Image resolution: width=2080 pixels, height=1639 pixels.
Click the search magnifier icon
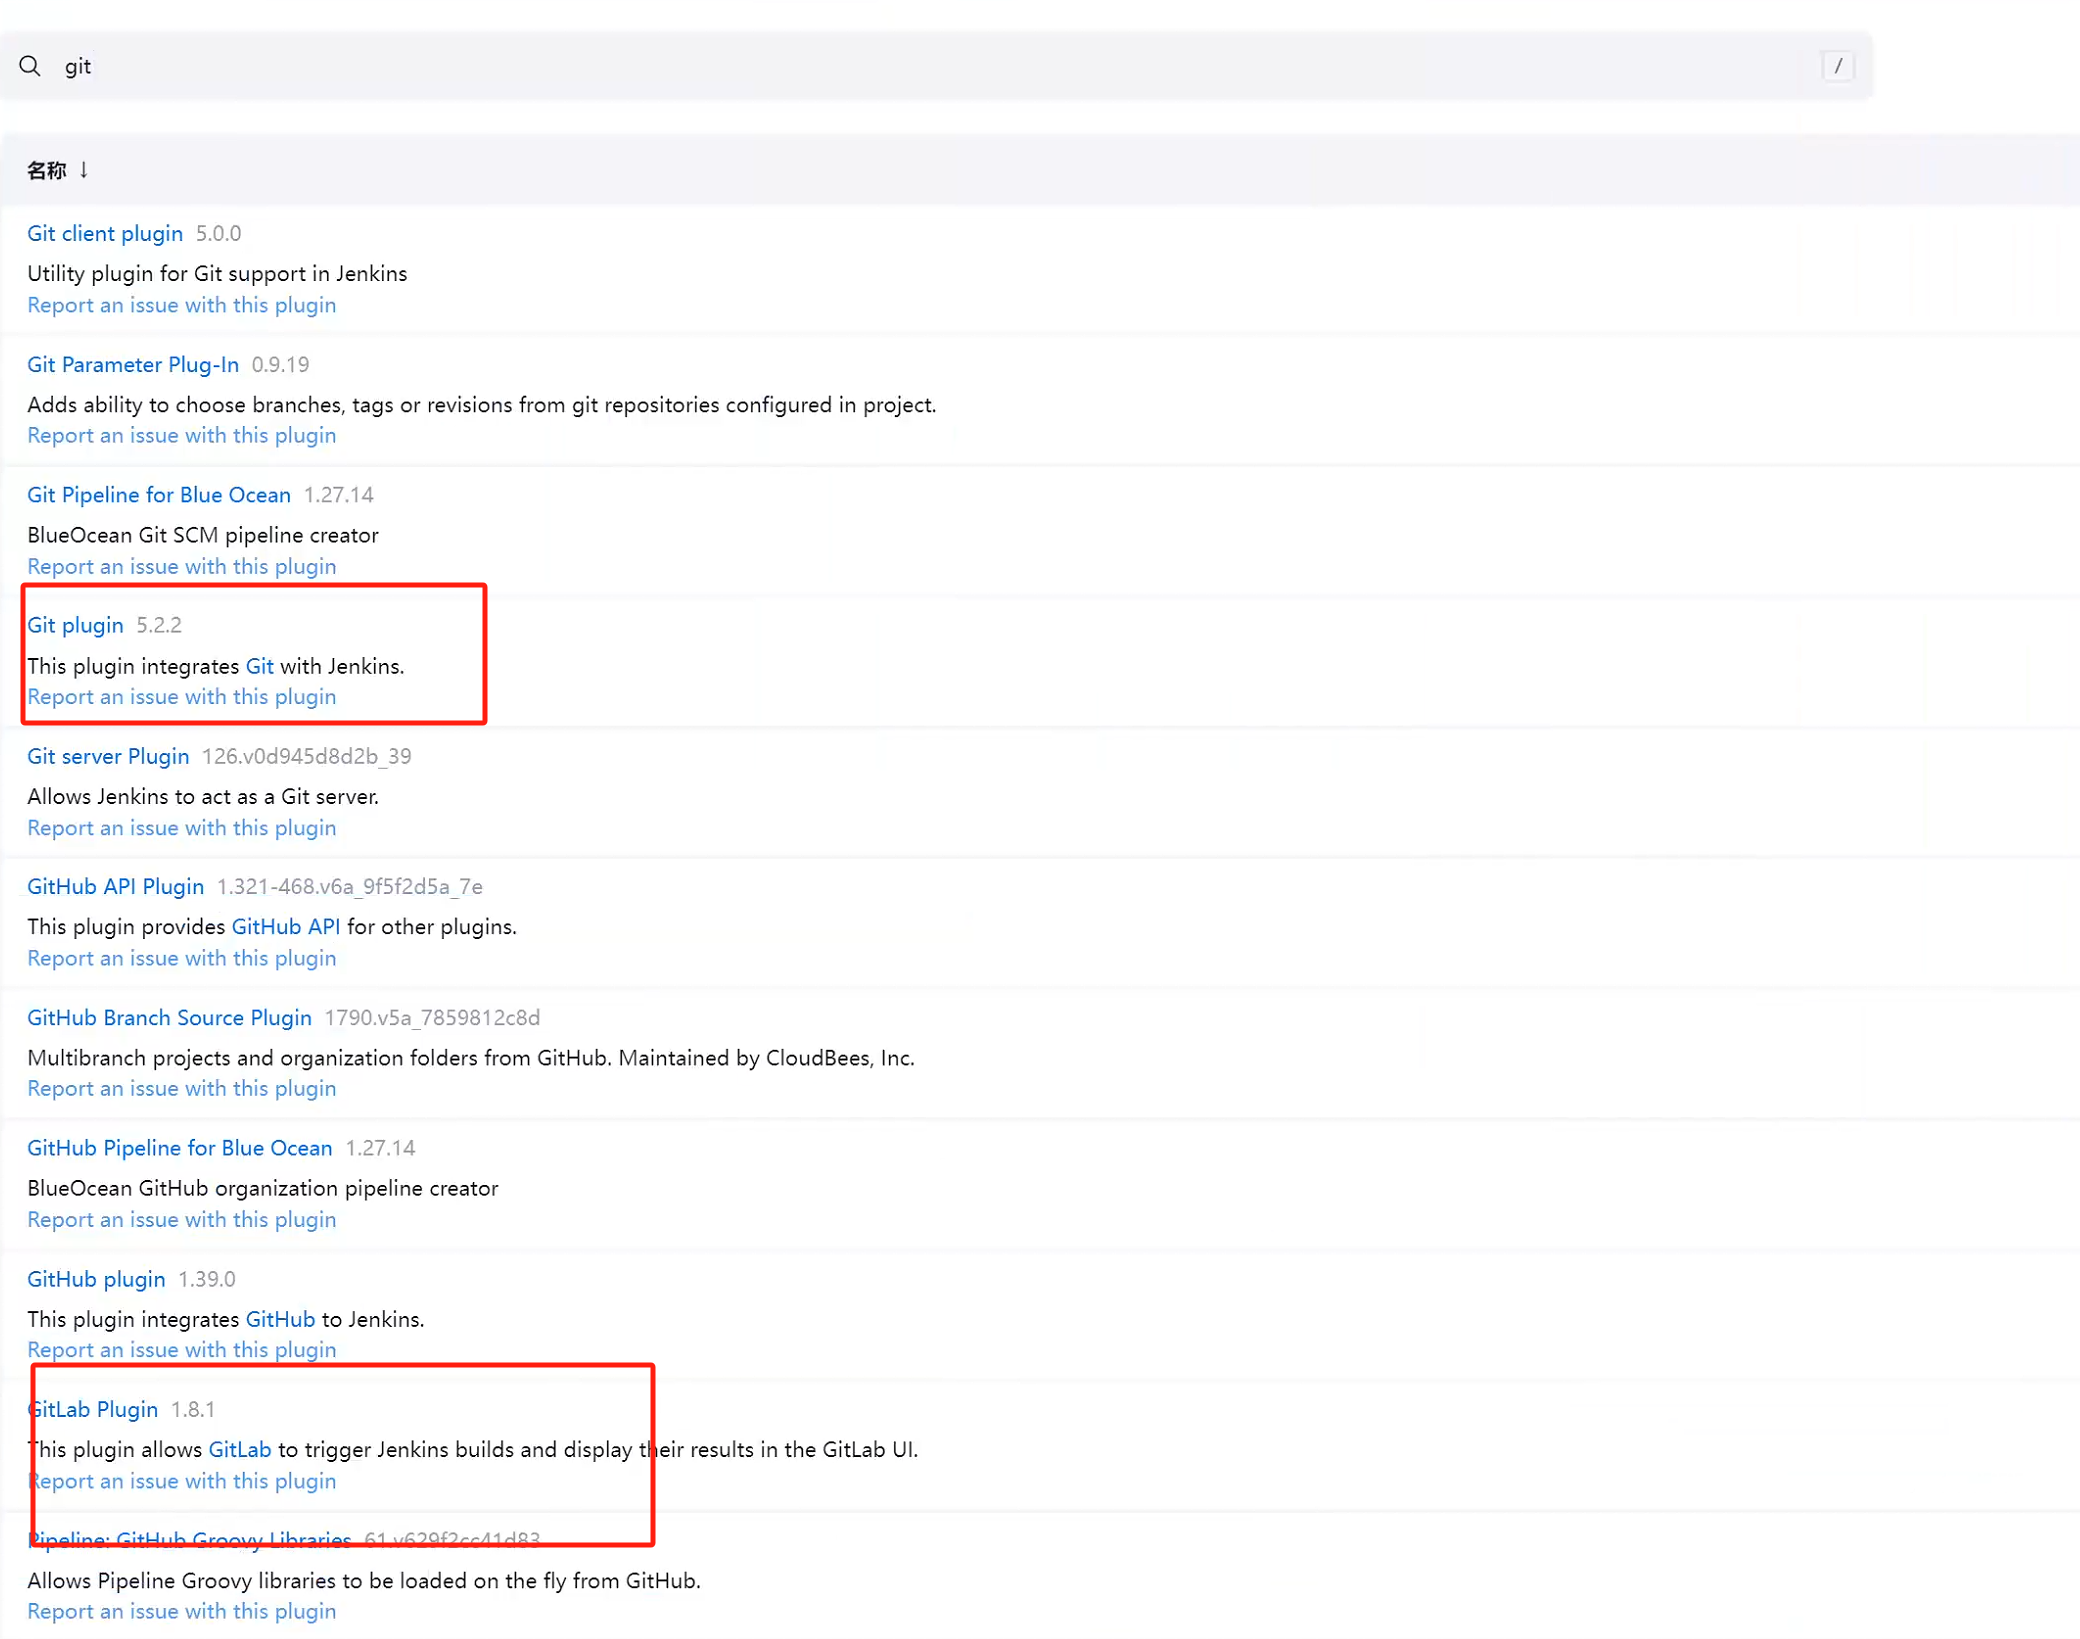click(30, 66)
